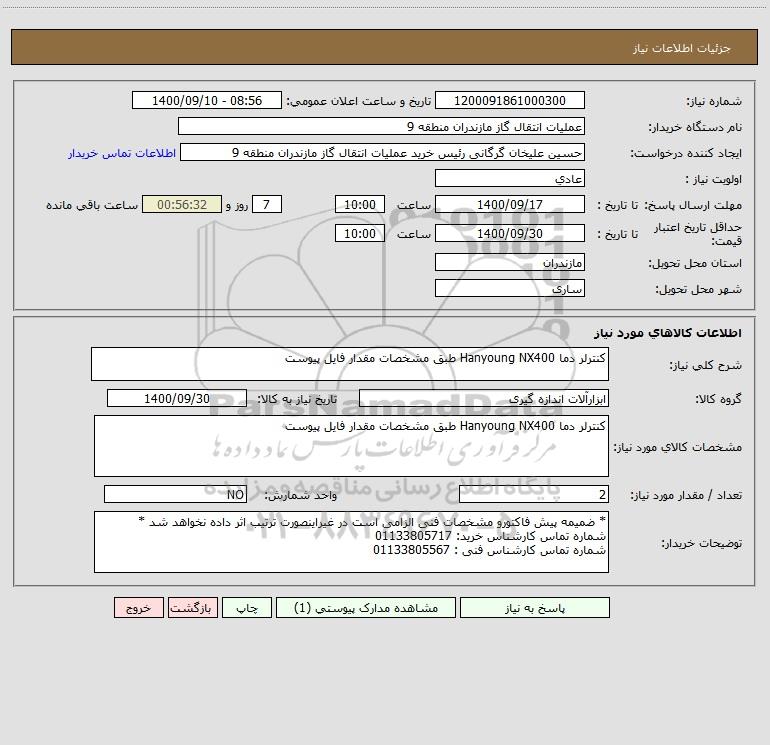Click the 'پاسخ به نیاز' button

click(x=535, y=608)
